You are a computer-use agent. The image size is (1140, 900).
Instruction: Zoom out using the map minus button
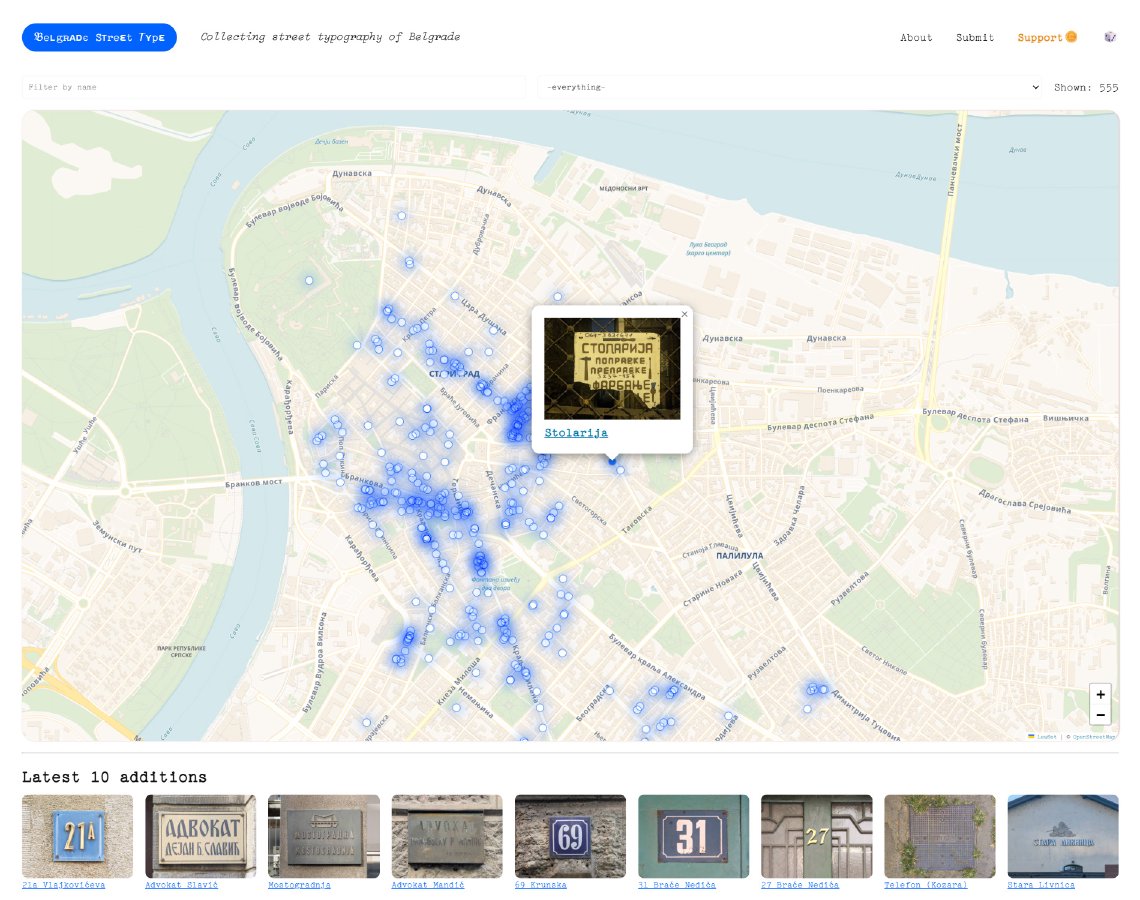click(x=1100, y=715)
